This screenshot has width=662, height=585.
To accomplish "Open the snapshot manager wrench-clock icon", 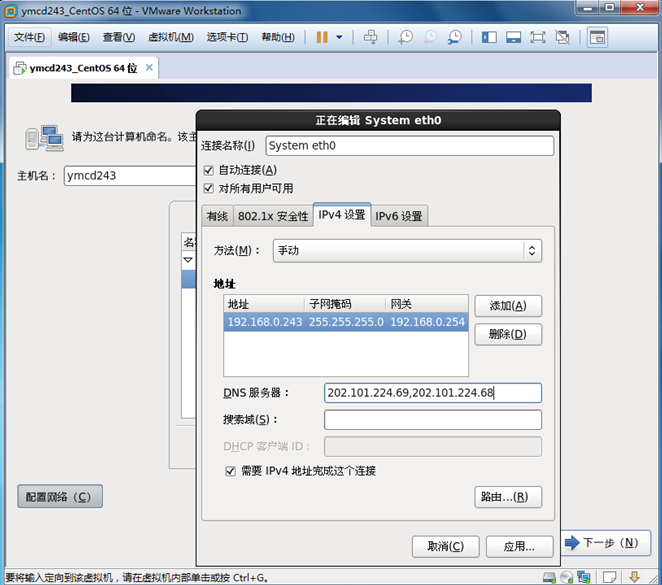I will coord(455,37).
